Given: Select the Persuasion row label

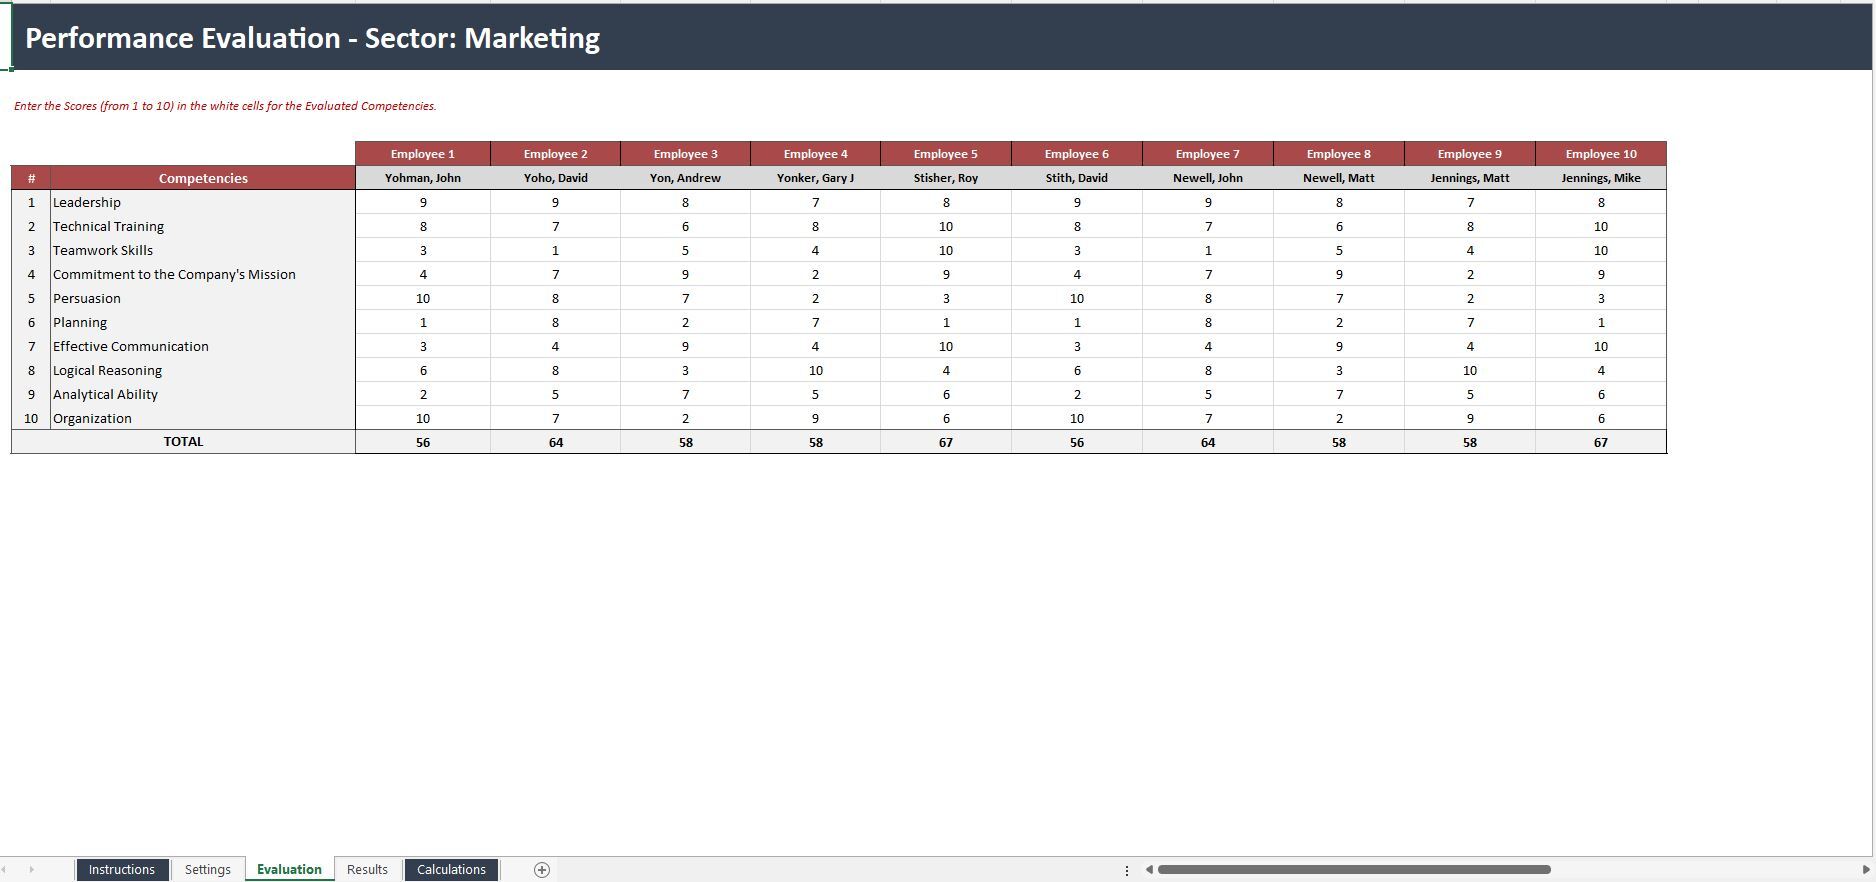Looking at the screenshot, I should pyautogui.click(x=203, y=298).
